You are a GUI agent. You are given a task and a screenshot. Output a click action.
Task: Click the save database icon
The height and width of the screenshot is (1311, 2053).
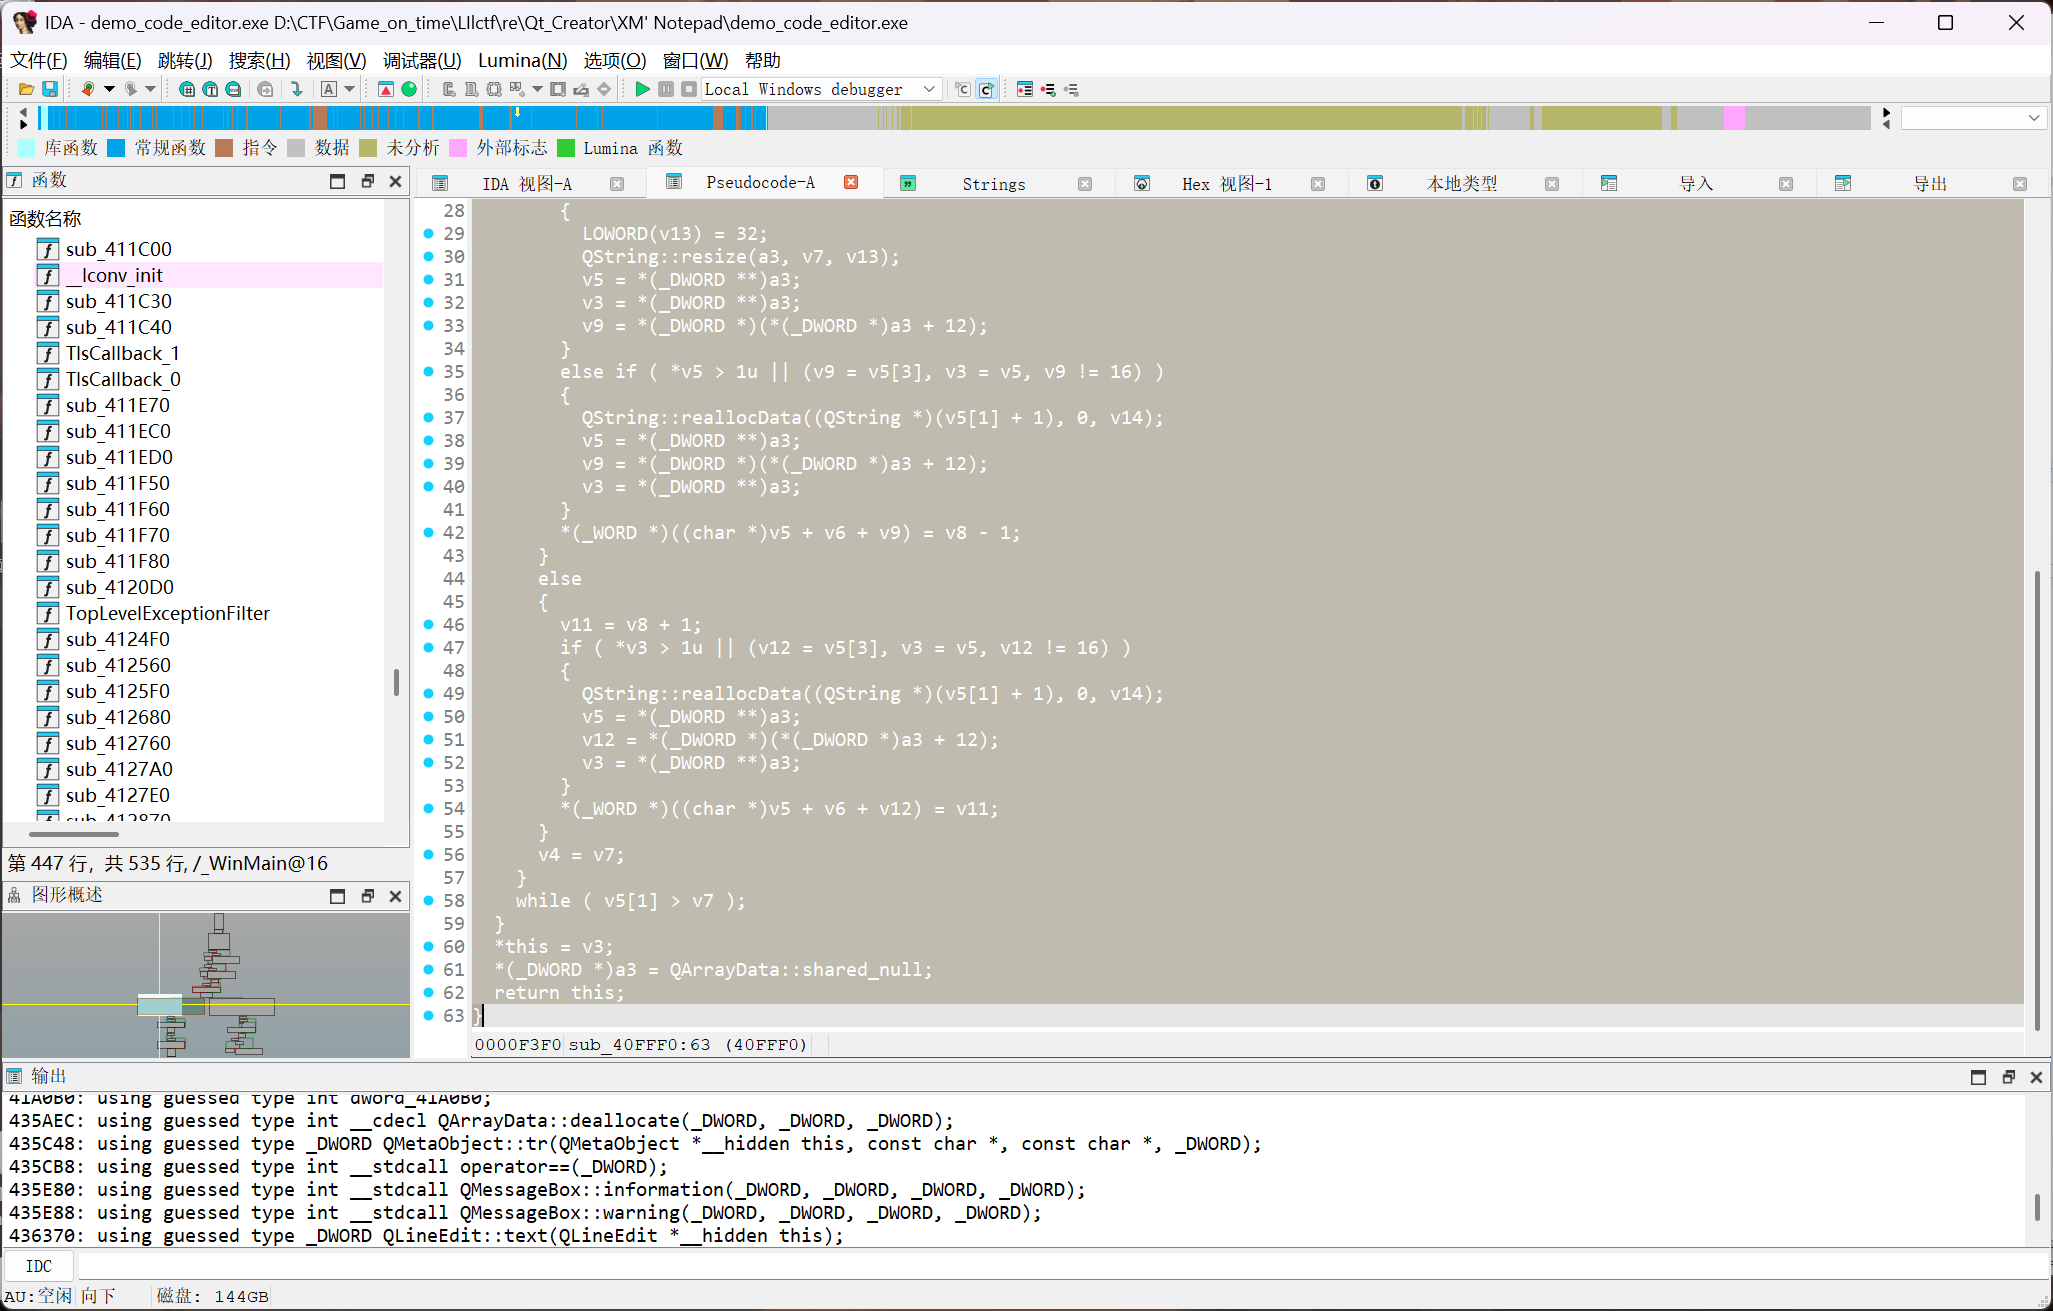coord(49,89)
